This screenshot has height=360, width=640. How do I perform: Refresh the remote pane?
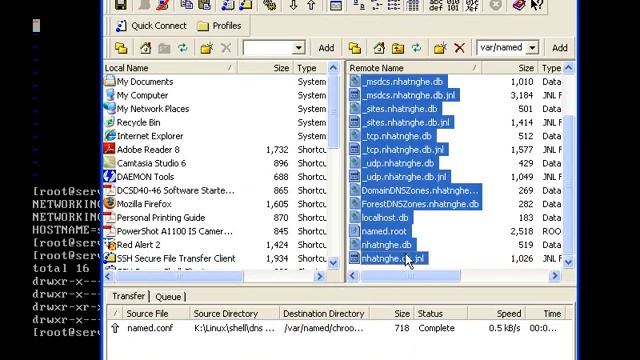(416, 48)
